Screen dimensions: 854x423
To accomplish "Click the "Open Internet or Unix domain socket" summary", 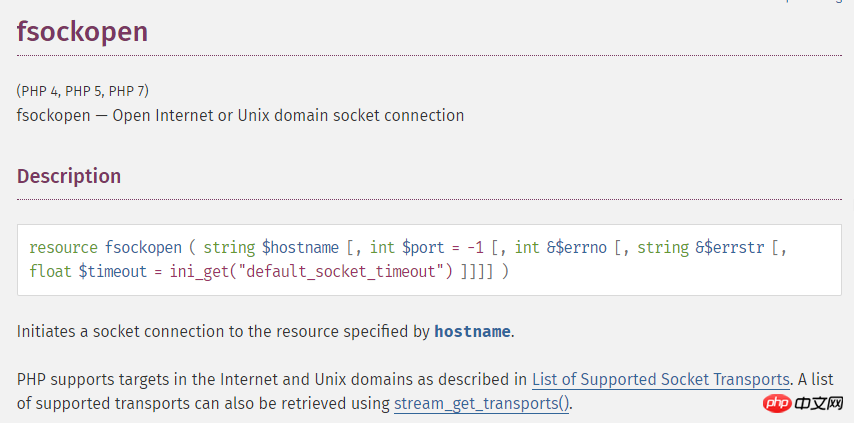I will [240, 115].
